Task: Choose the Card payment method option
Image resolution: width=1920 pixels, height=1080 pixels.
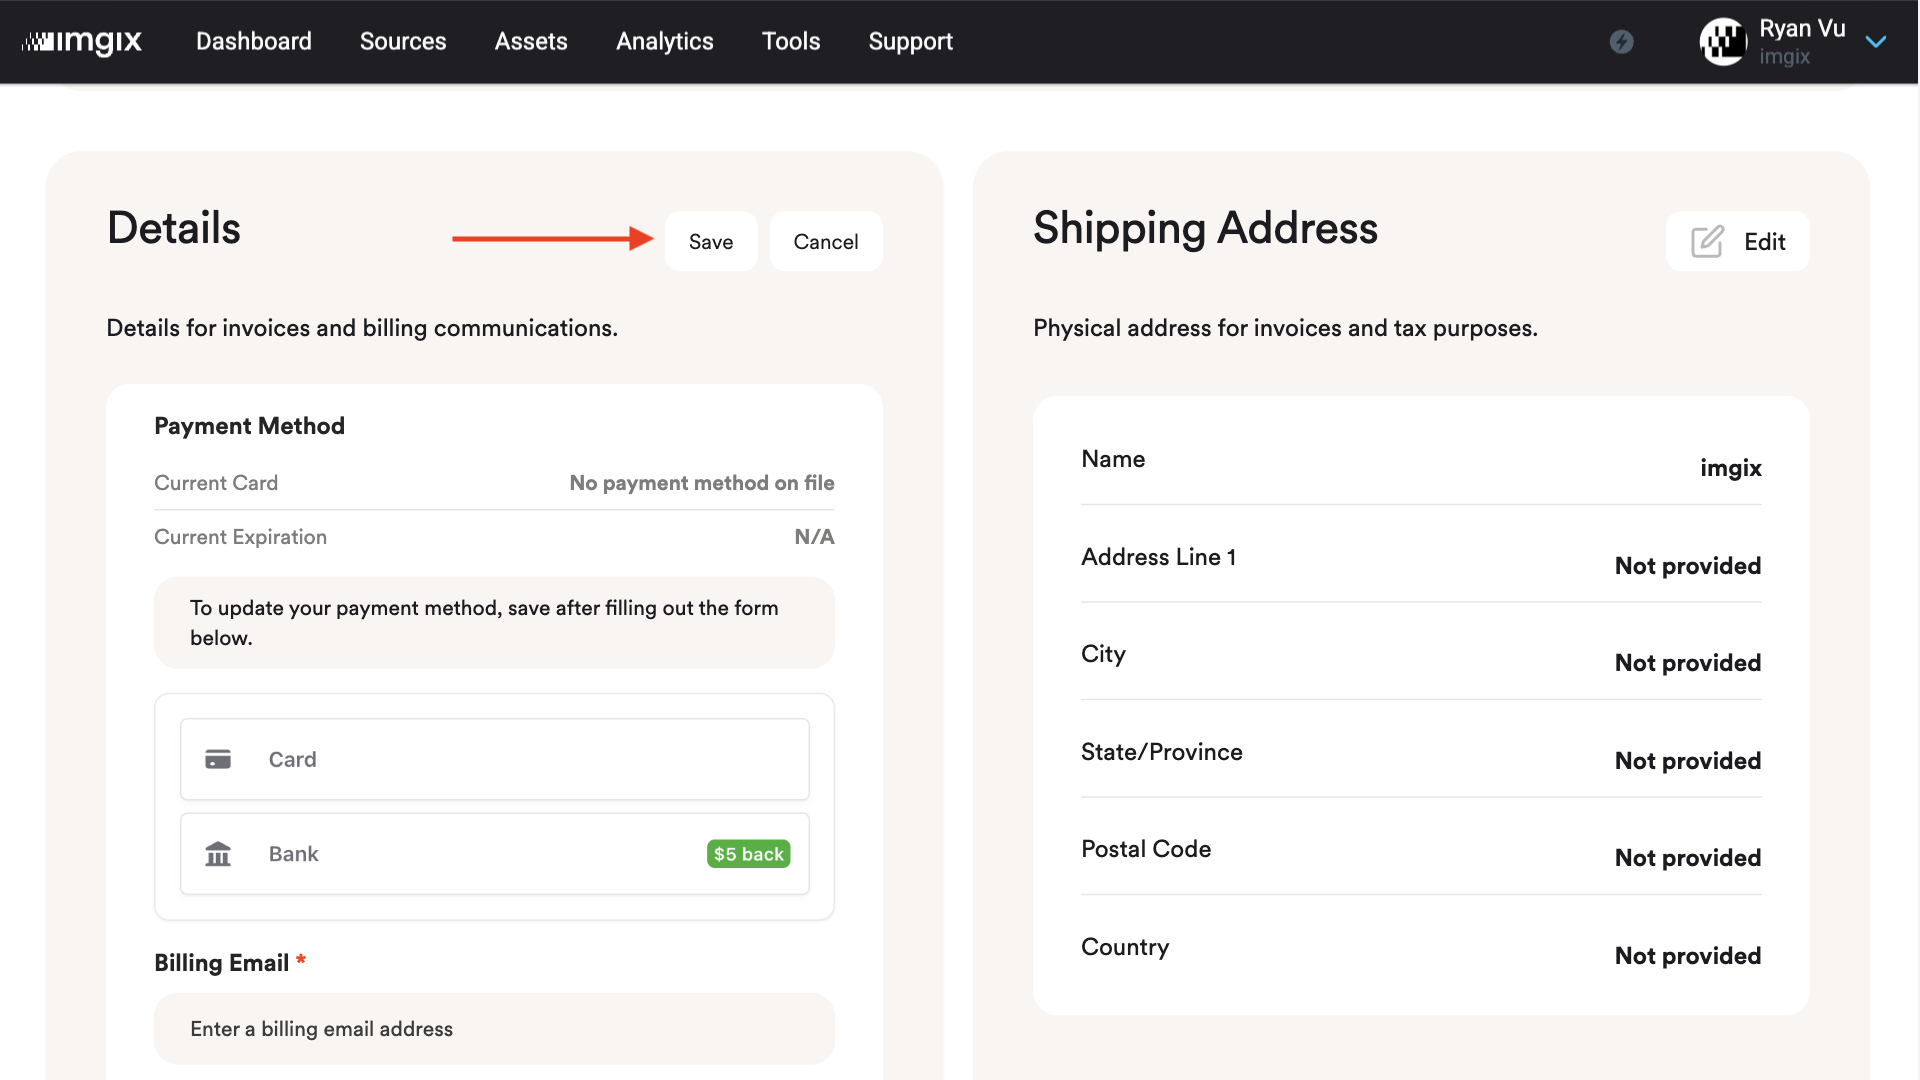Action: coord(494,759)
